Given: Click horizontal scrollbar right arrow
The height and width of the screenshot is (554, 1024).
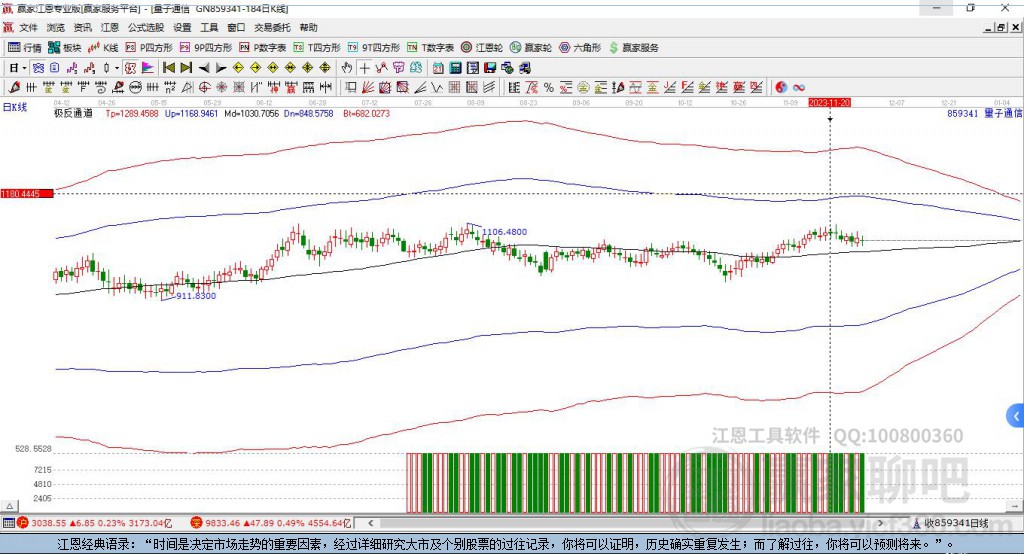Looking at the screenshot, I should click(x=880, y=523).
